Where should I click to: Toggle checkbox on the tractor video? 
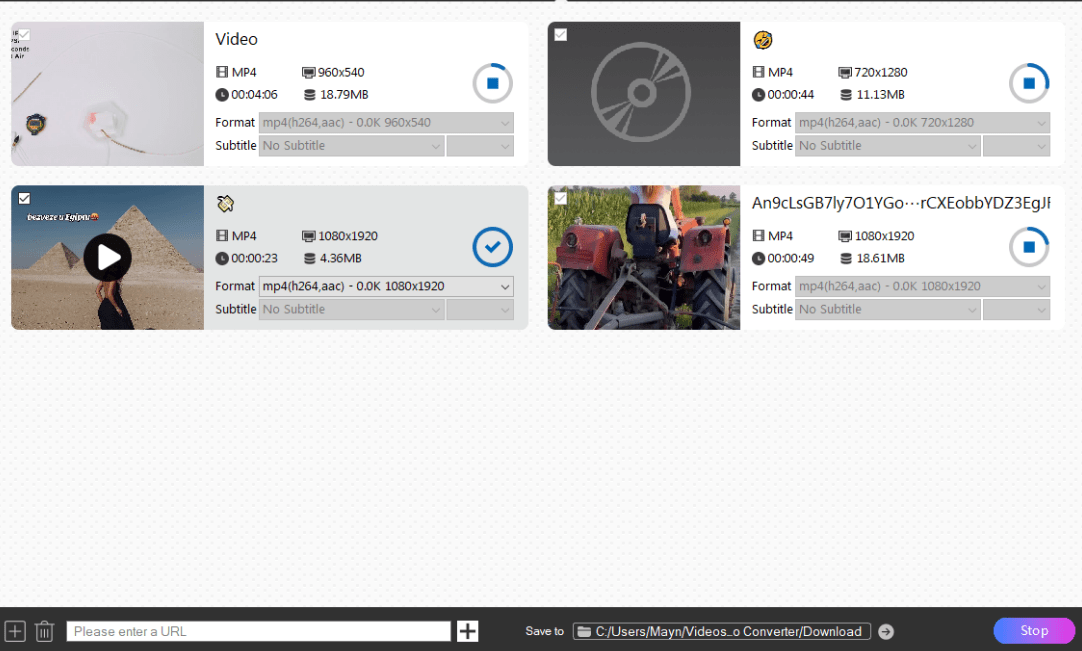pos(561,198)
